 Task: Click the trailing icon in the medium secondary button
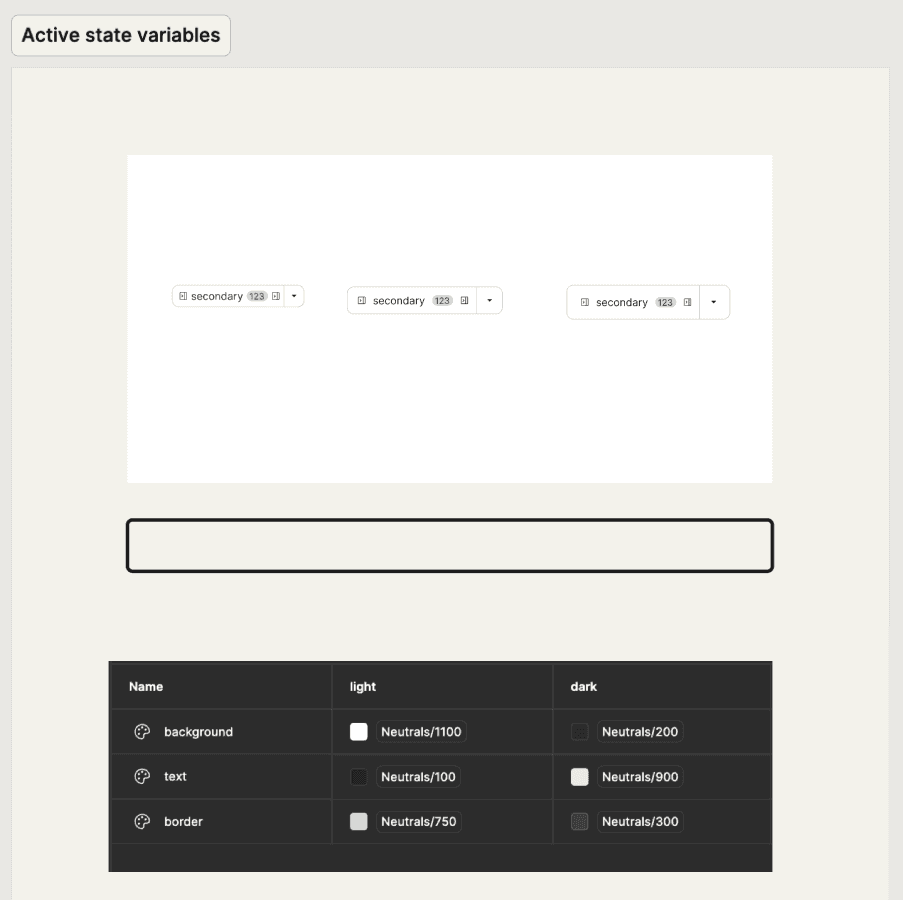(464, 300)
